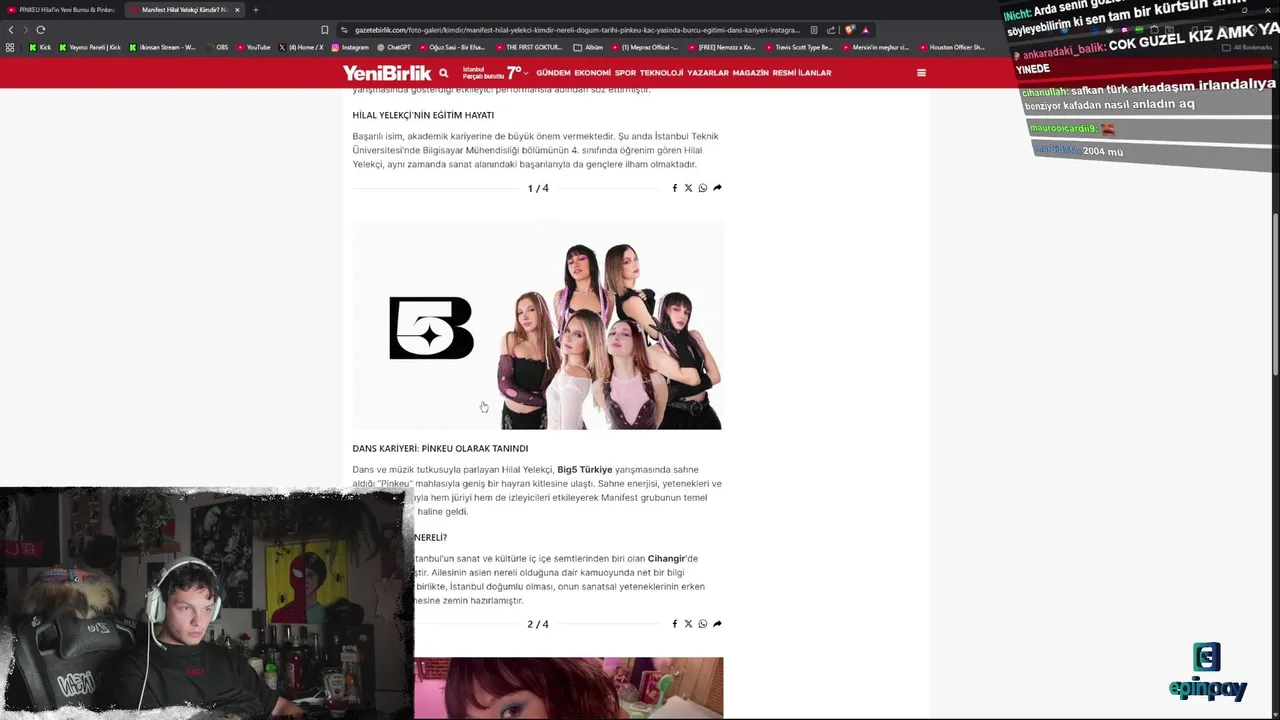Go back with browser back arrow
This screenshot has height=720, width=1280.
point(11,30)
